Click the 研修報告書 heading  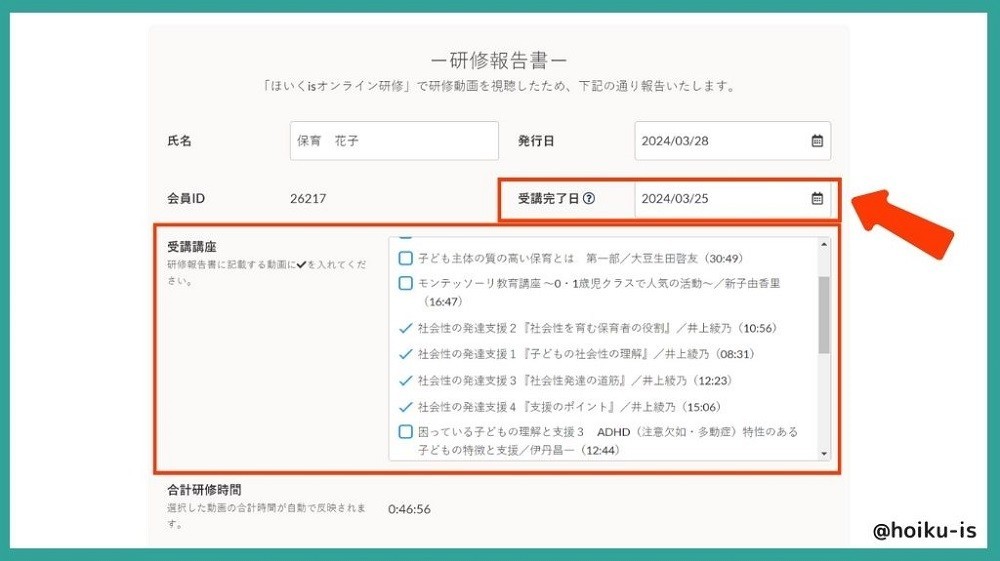499,60
